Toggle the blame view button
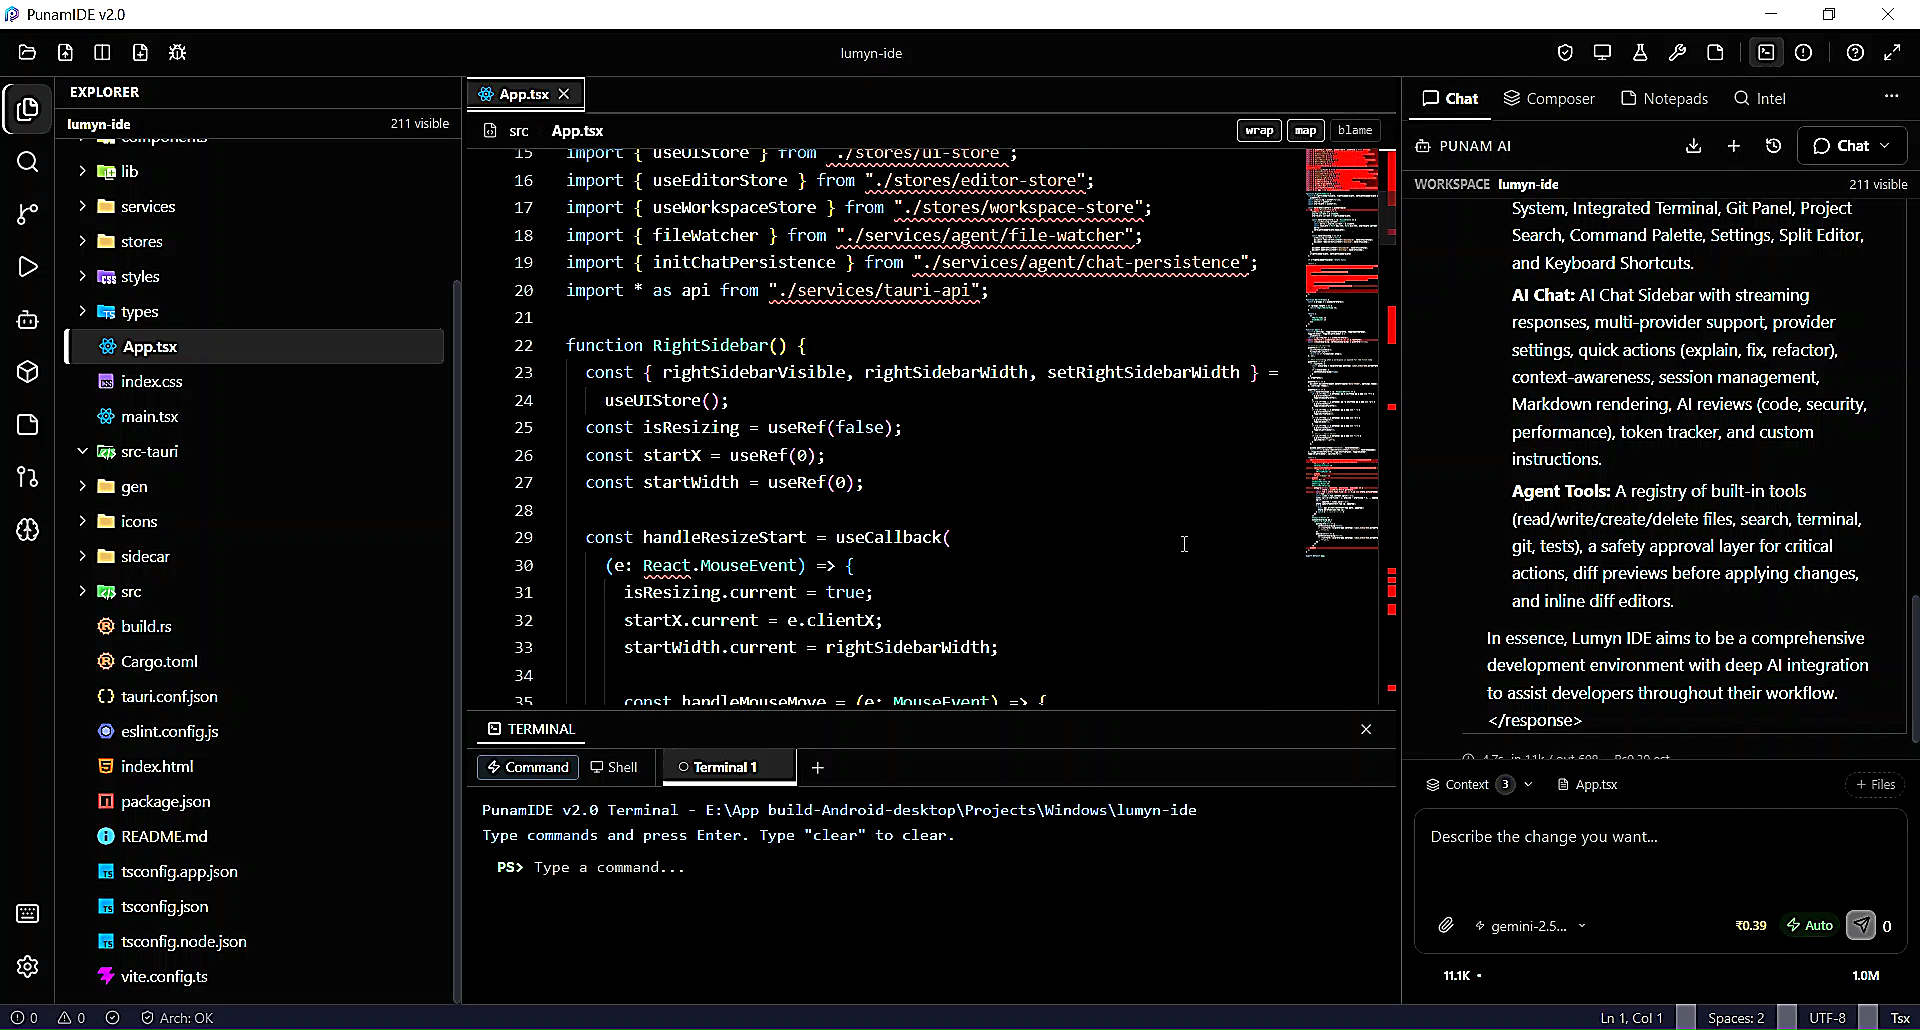This screenshot has height=1030, width=1920. [1355, 130]
